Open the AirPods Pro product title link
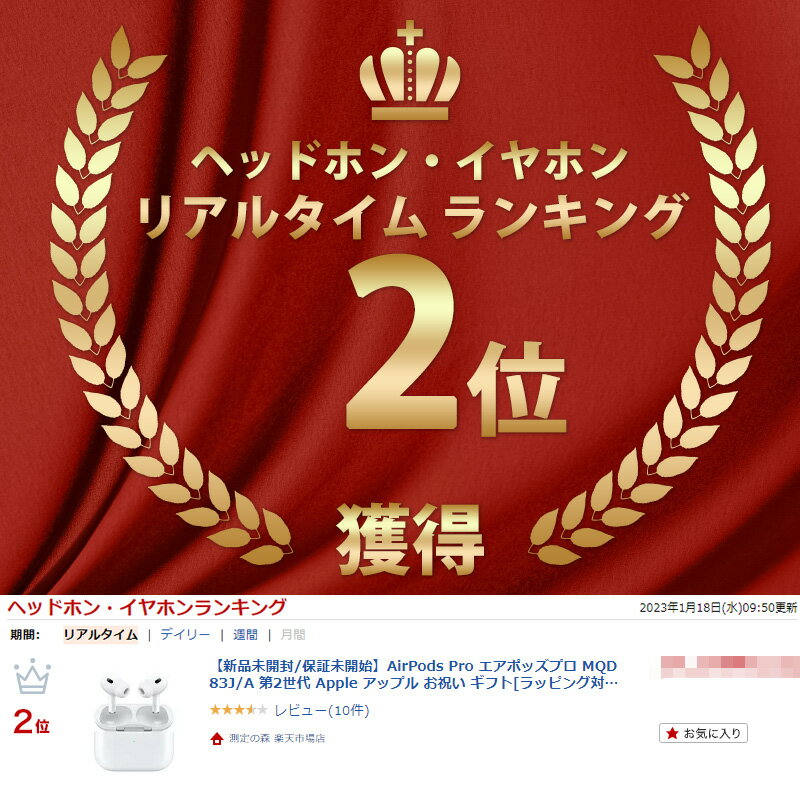The width and height of the screenshot is (800, 800). click(x=414, y=674)
